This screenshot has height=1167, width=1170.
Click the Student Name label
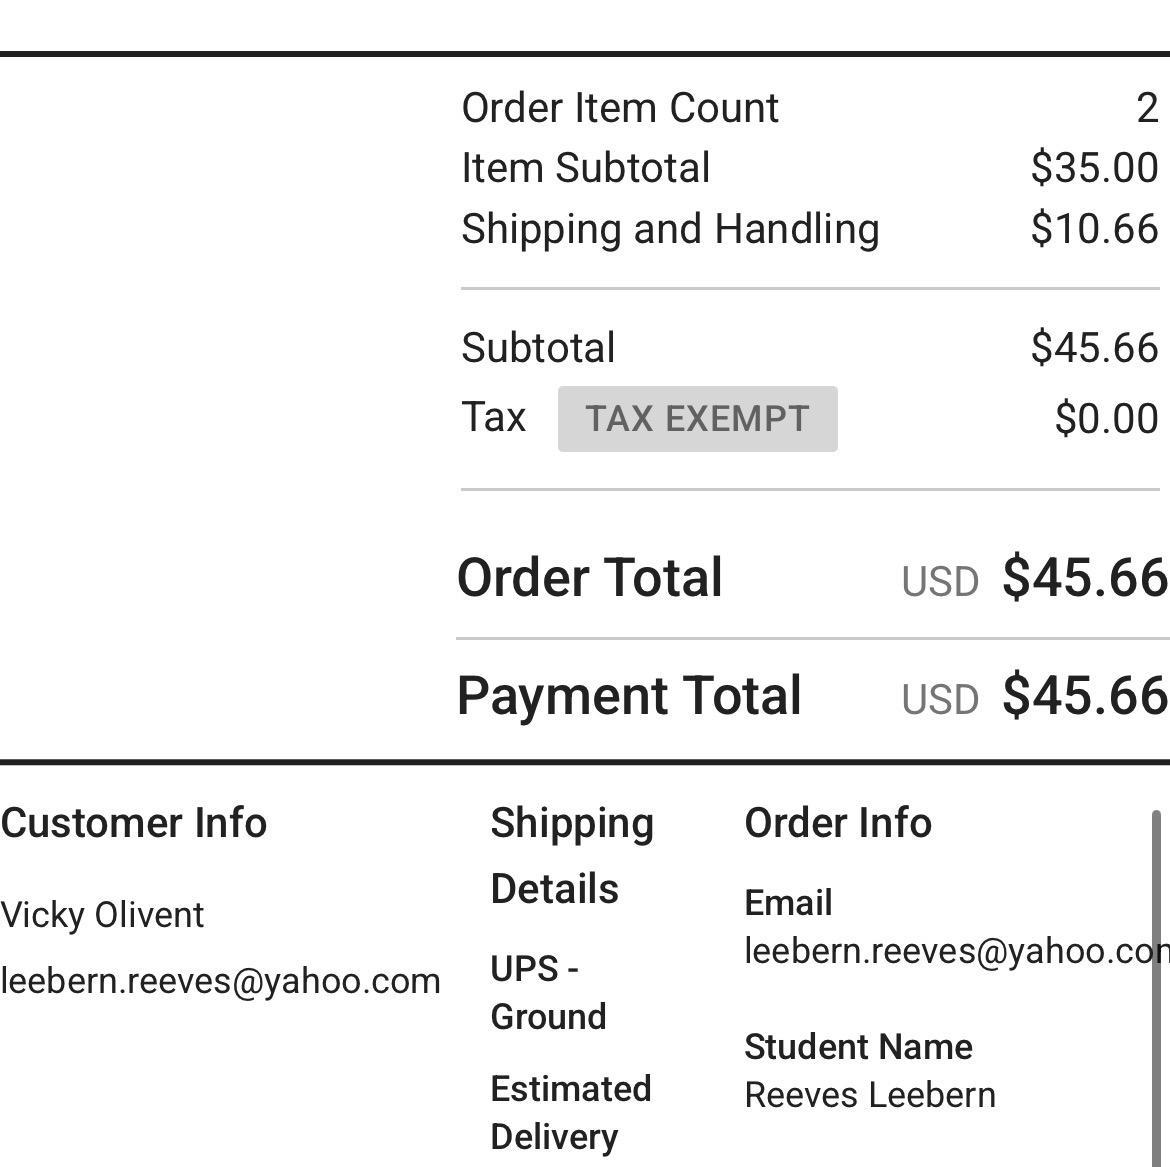(858, 1047)
